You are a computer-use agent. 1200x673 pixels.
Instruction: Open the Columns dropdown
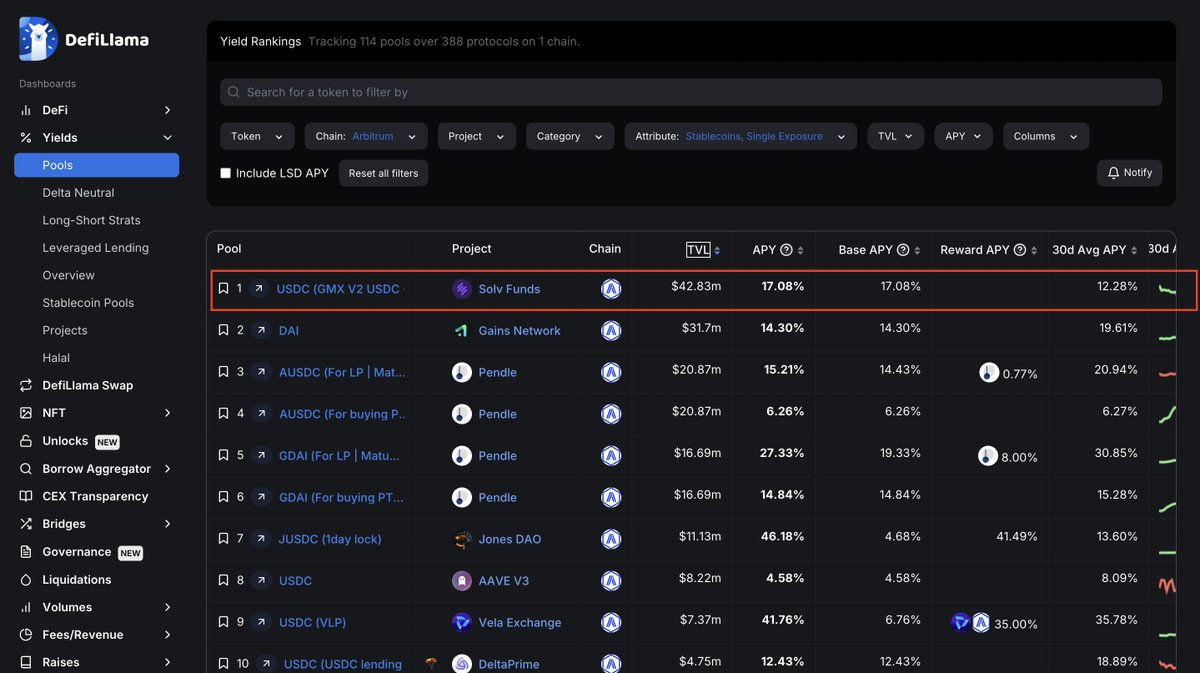[1046, 136]
